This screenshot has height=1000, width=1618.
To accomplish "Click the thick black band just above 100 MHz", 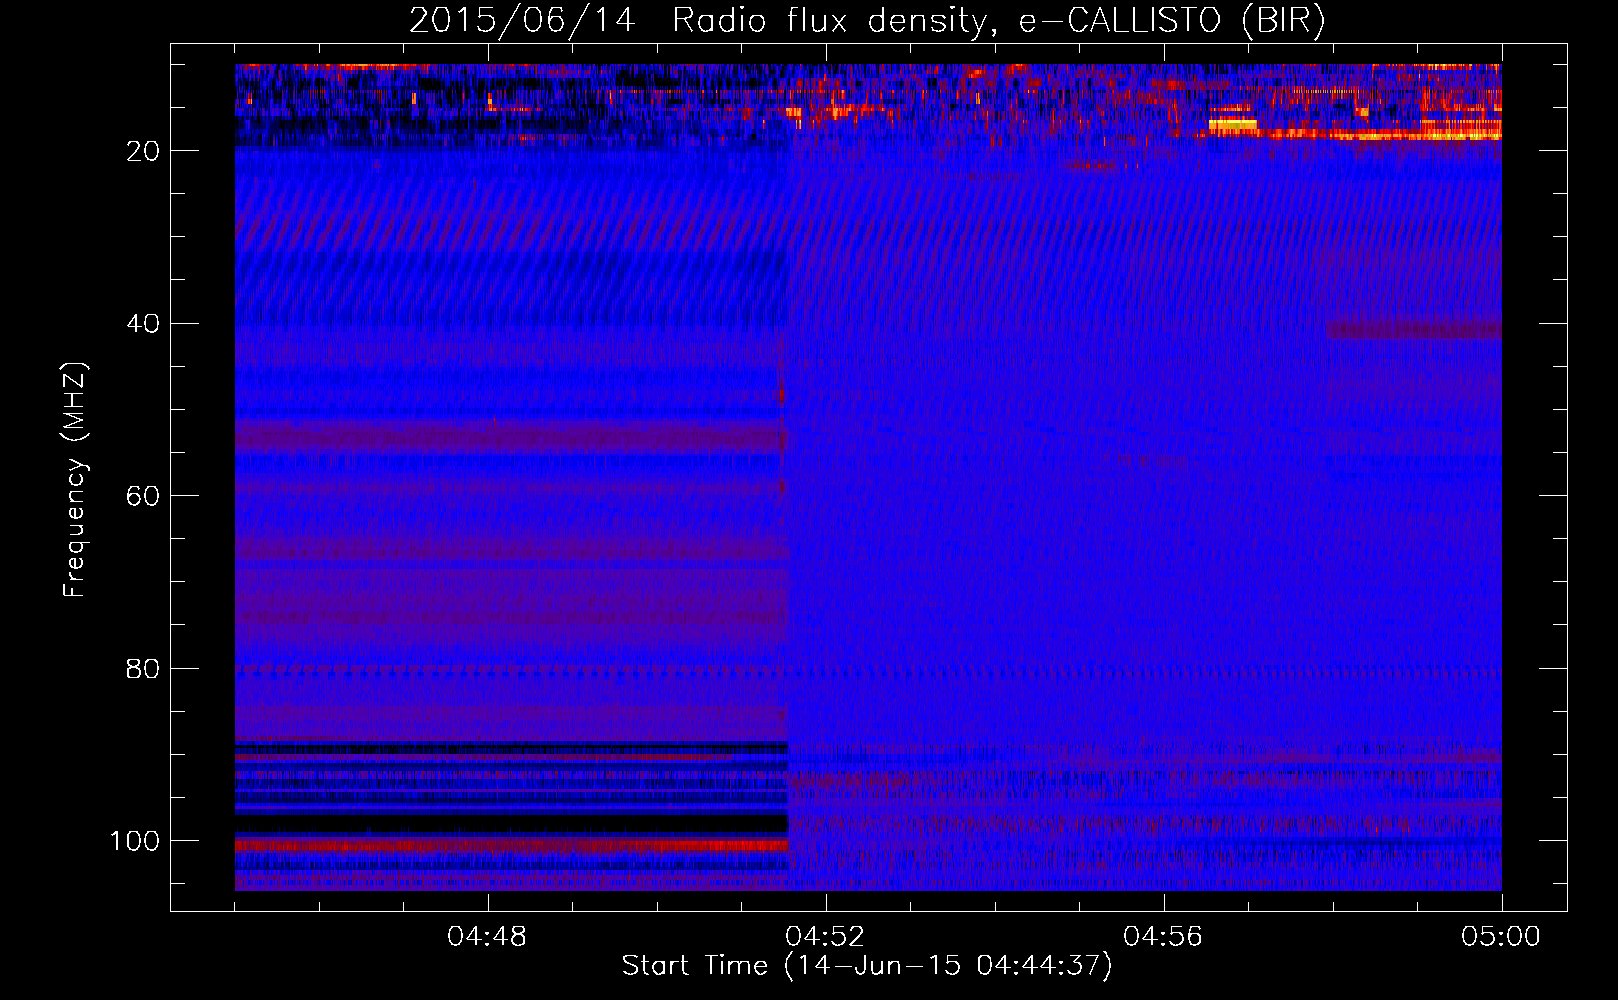I will click(512, 824).
